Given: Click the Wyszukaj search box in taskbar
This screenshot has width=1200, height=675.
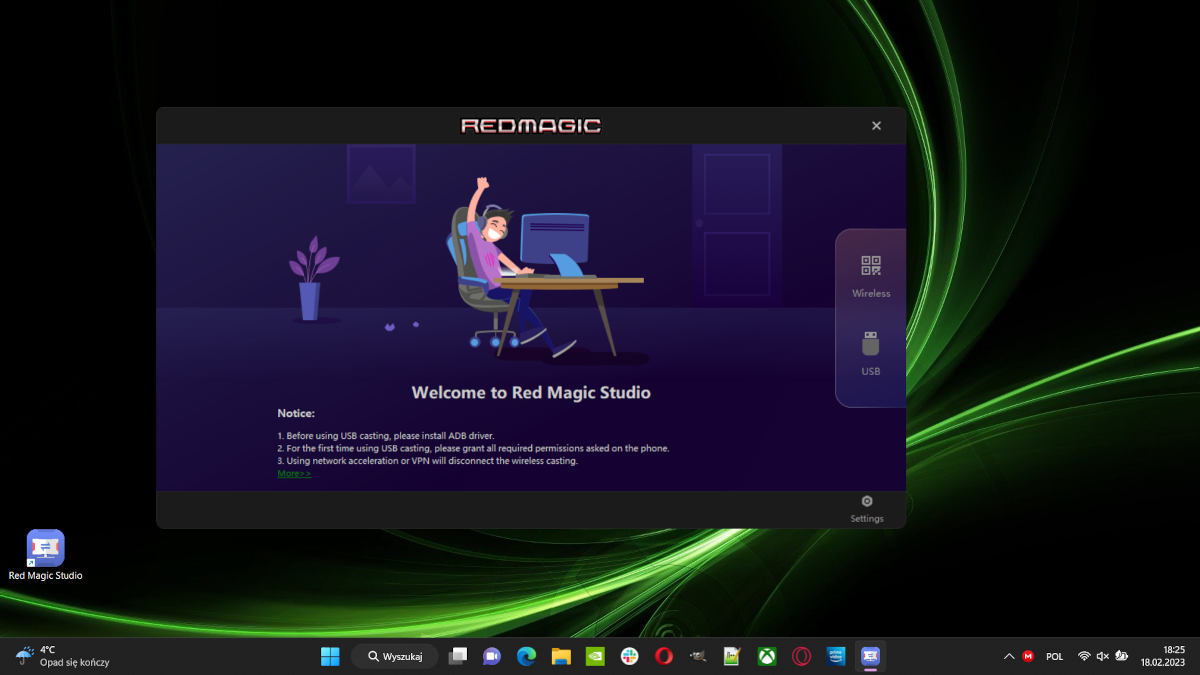Looking at the screenshot, I should (395, 656).
